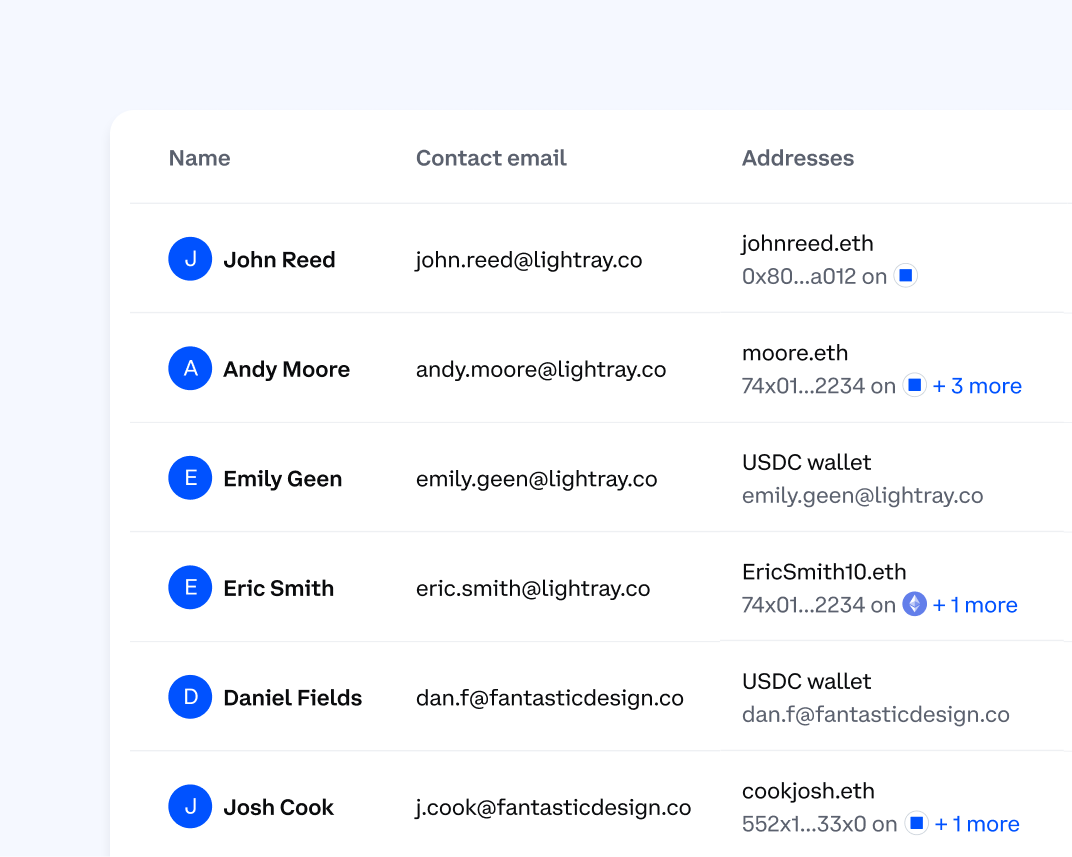Viewport: 1072px width, 857px height.
Task: Click the Ethereum icon in Eric Smith's row
Action: point(915,604)
